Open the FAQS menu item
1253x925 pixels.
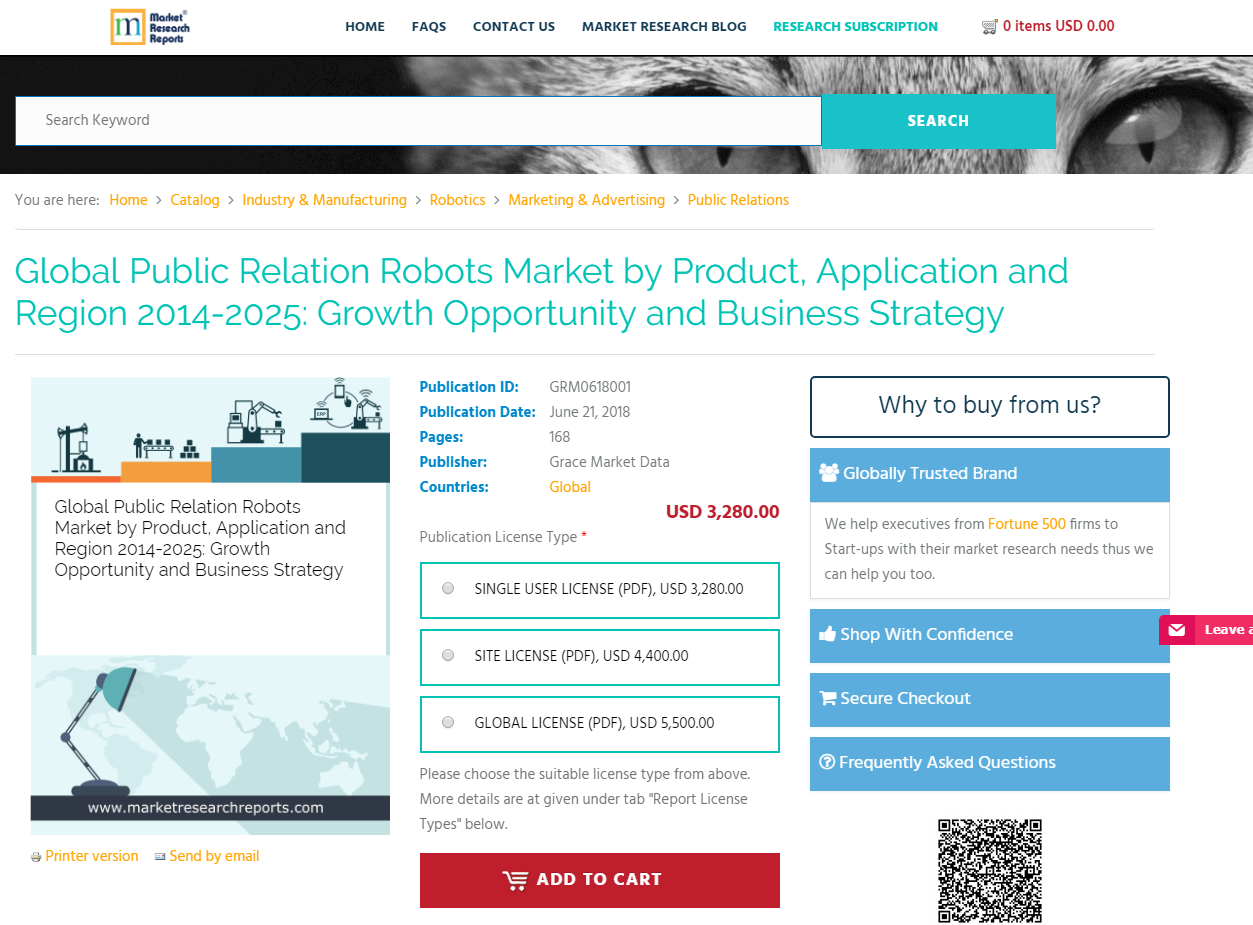428,27
